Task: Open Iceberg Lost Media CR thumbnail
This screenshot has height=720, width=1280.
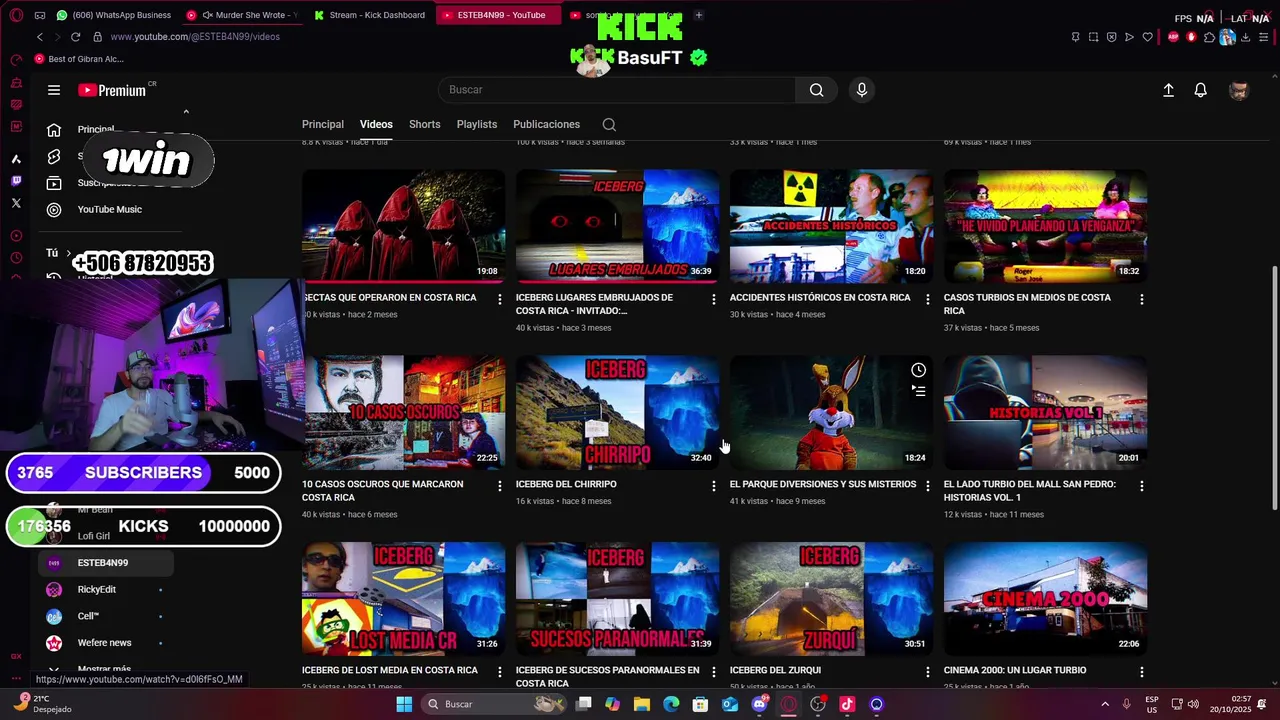Action: [403, 599]
